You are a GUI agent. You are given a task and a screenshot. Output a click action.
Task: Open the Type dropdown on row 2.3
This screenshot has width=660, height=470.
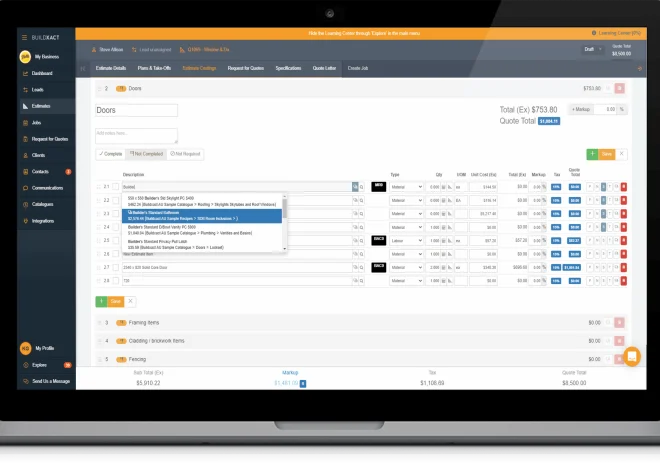click(406, 214)
